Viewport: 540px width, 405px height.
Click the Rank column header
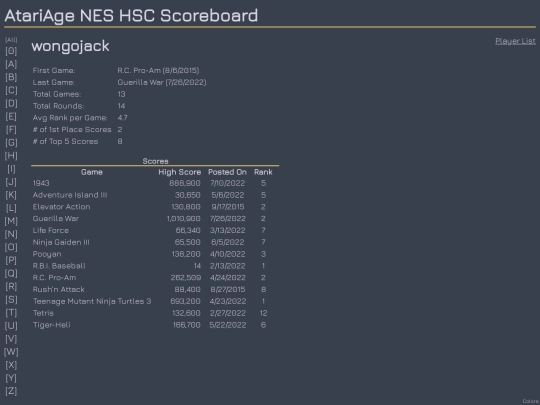click(x=263, y=172)
